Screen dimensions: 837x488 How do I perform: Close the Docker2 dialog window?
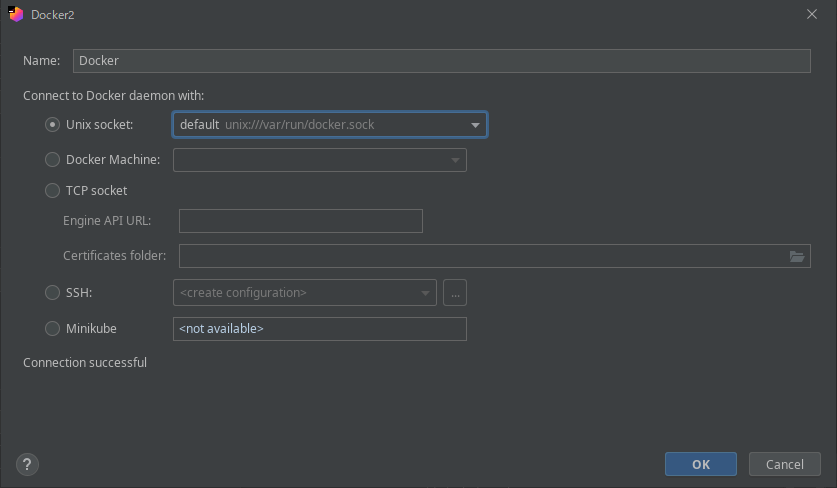(810, 15)
